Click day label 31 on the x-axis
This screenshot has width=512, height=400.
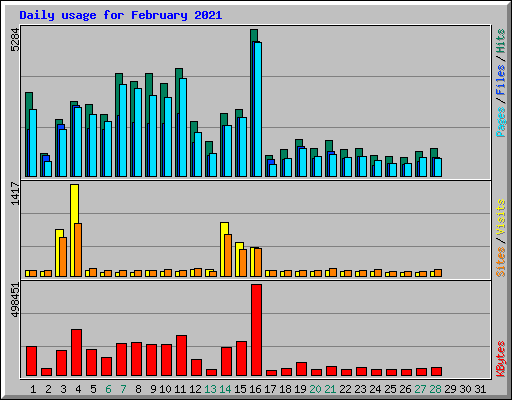tap(480, 389)
